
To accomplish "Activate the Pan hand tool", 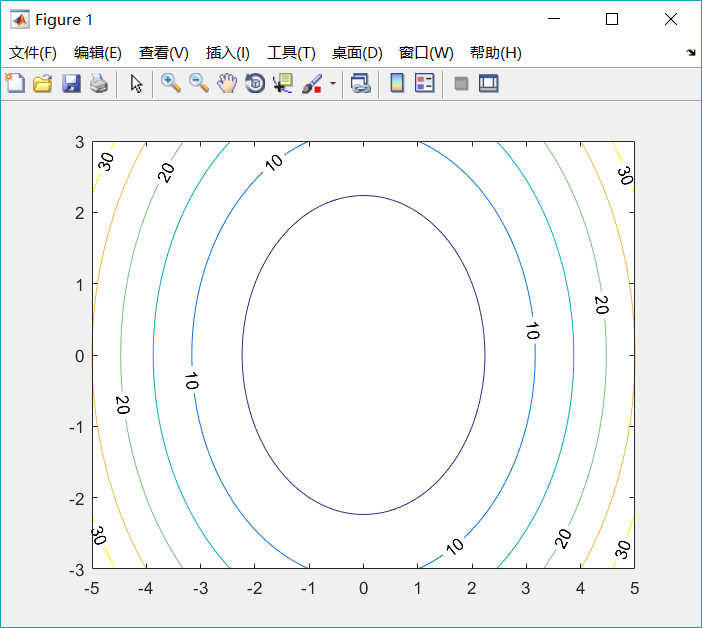I will 227,84.
